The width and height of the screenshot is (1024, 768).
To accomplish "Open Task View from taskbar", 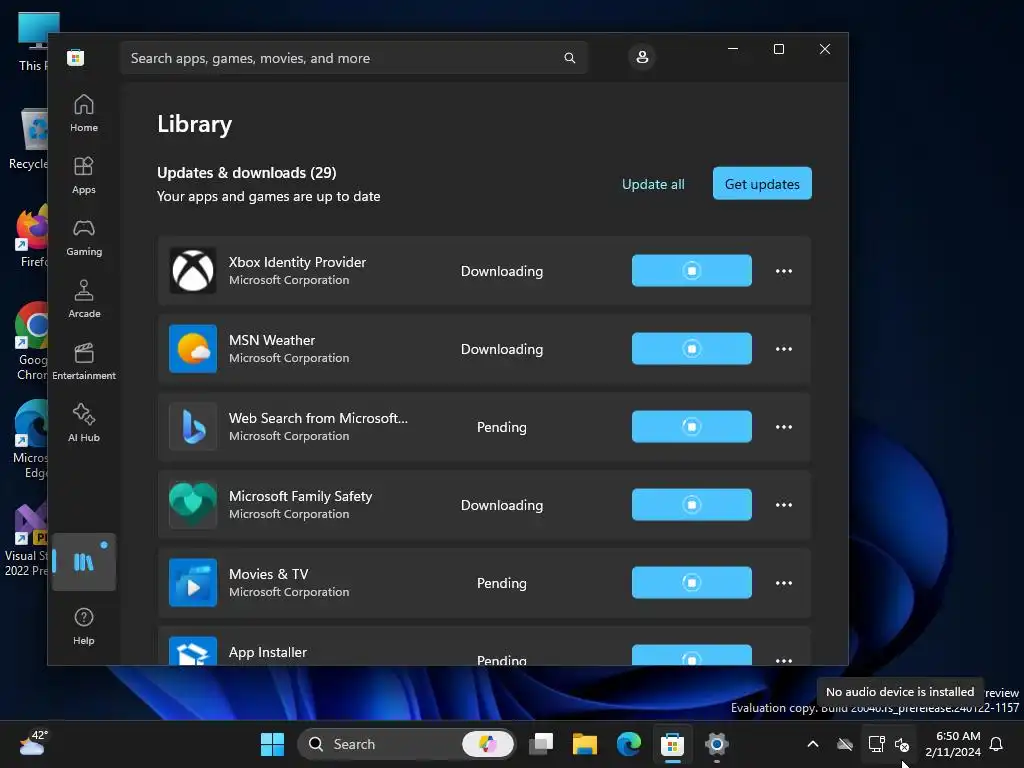I will tap(541, 744).
